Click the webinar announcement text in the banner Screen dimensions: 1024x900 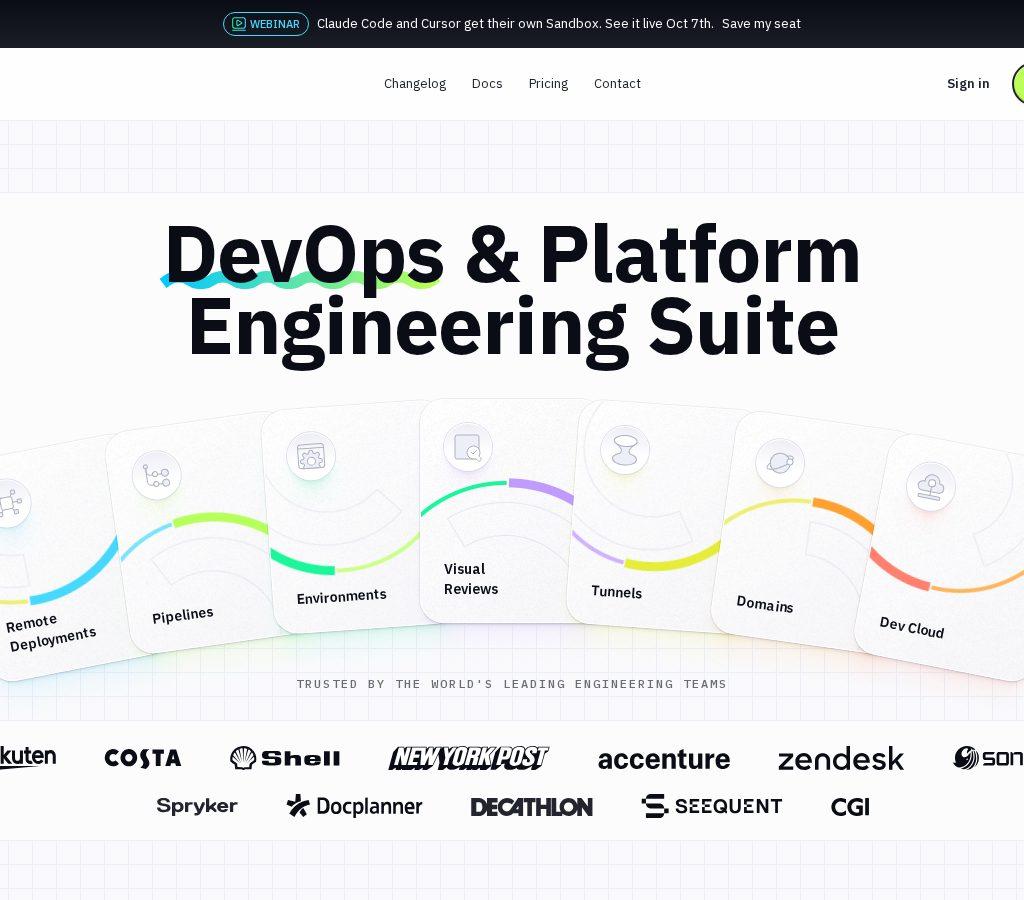click(515, 24)
